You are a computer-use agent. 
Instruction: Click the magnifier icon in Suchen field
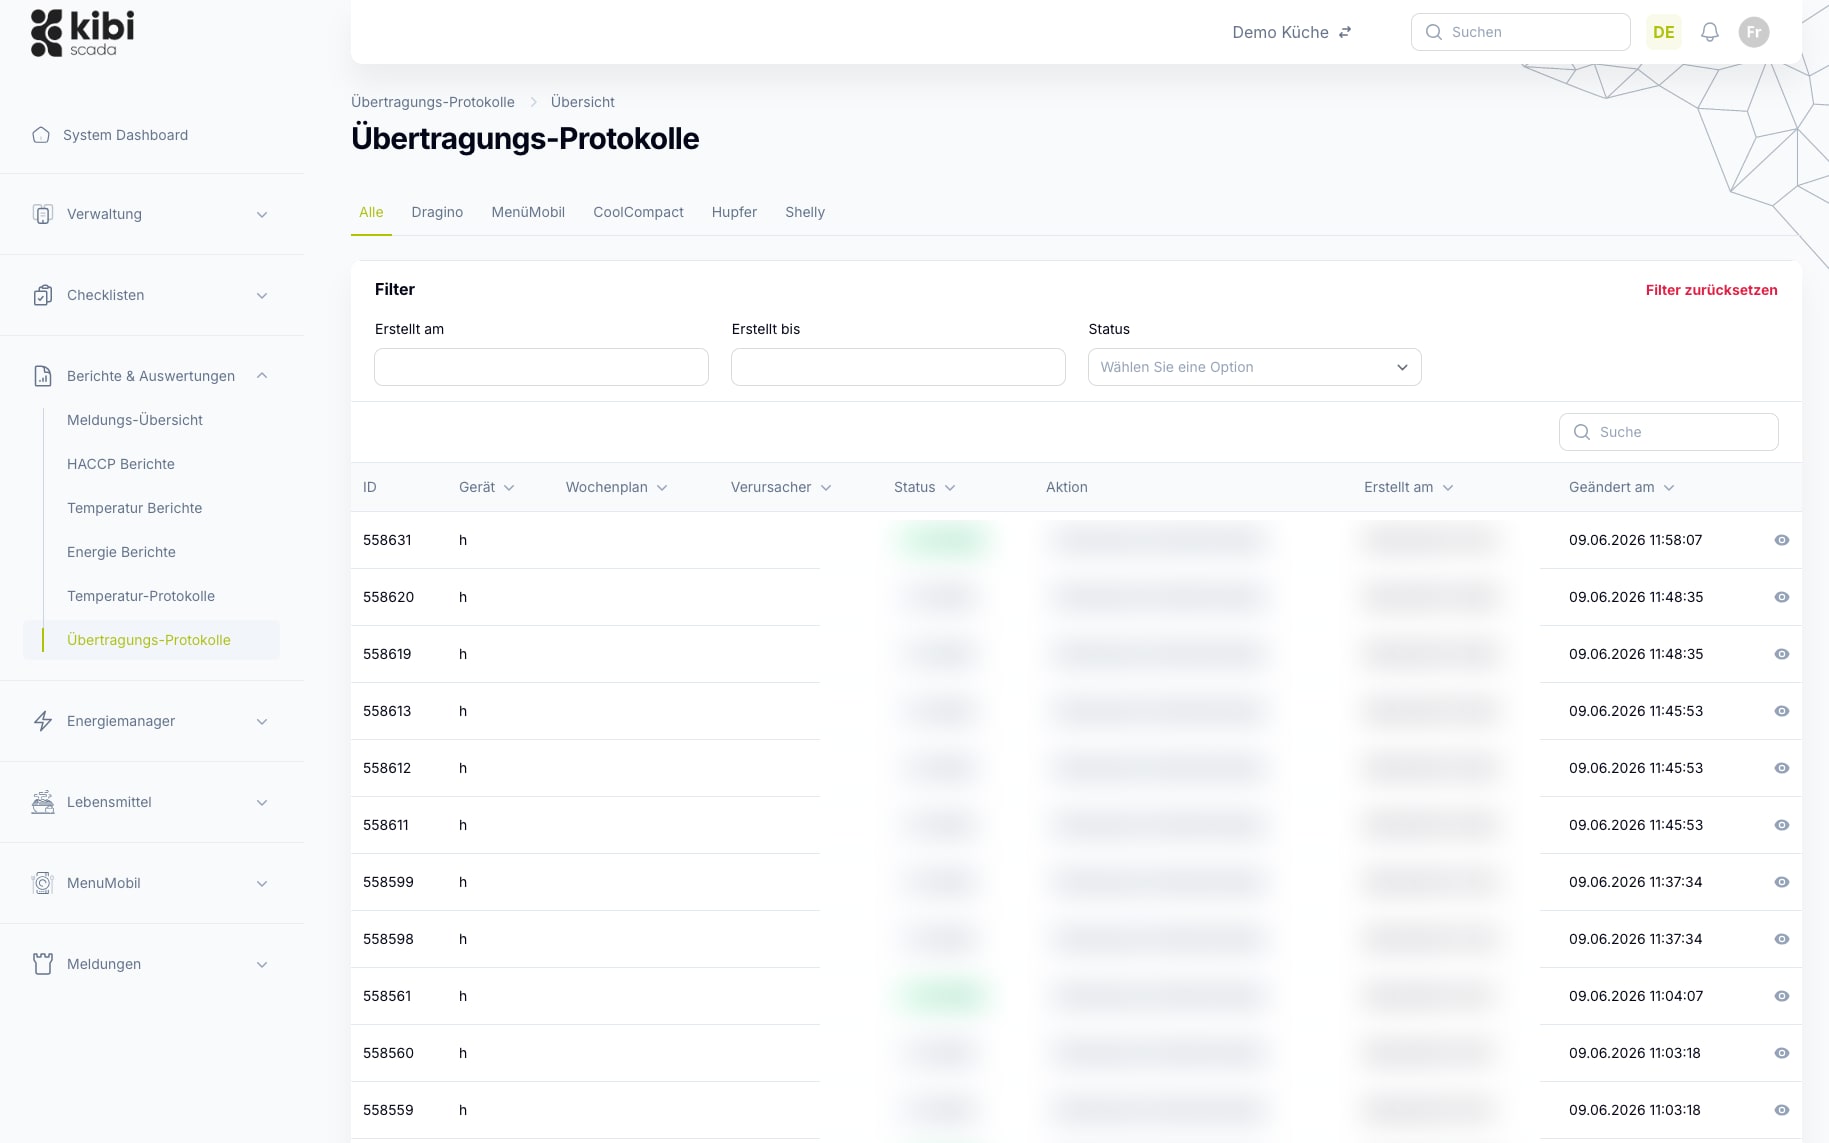coord(1434,32)
